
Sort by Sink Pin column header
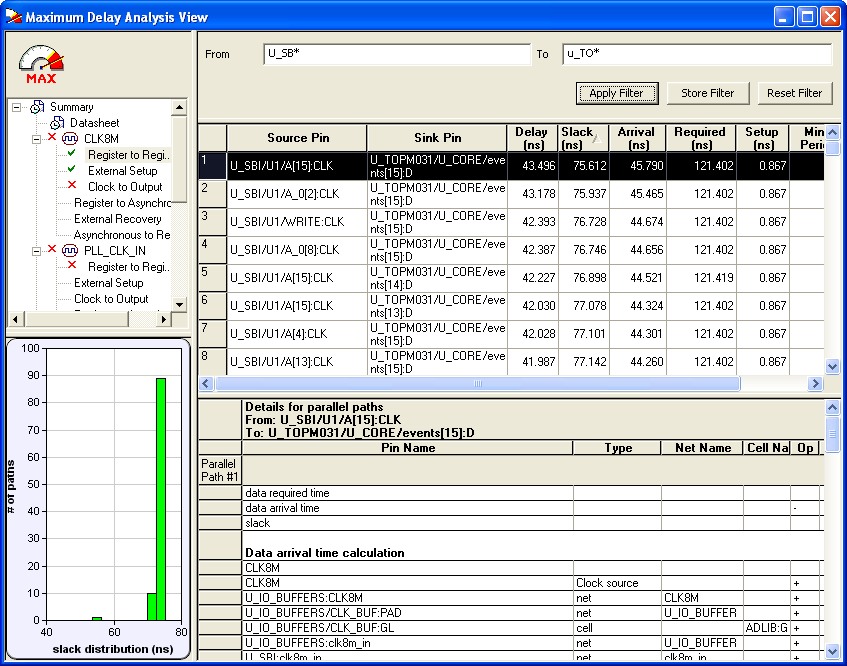[x=437, y=138]
